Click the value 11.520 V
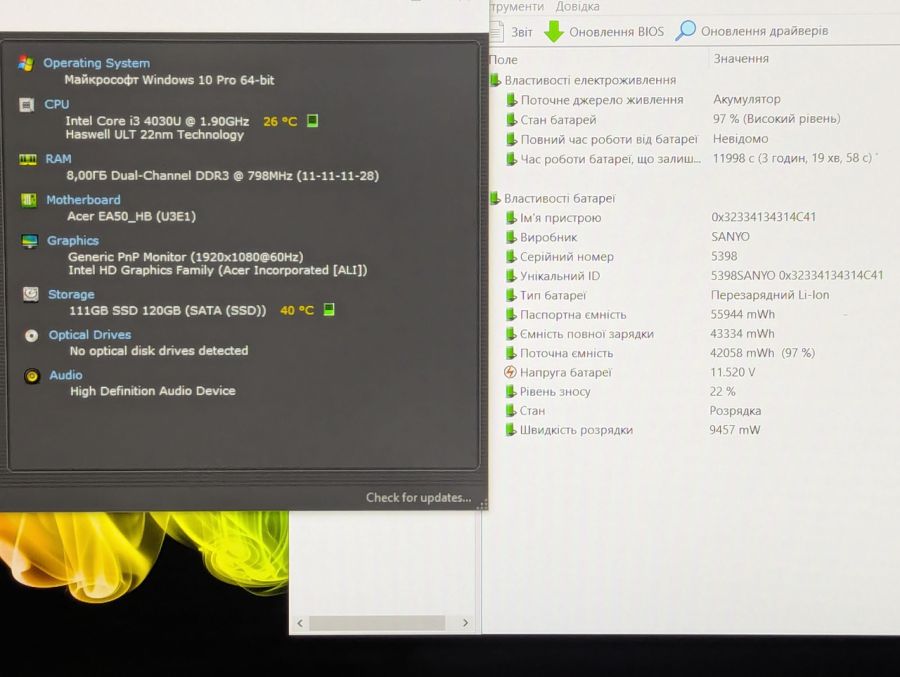 [732, 372]
